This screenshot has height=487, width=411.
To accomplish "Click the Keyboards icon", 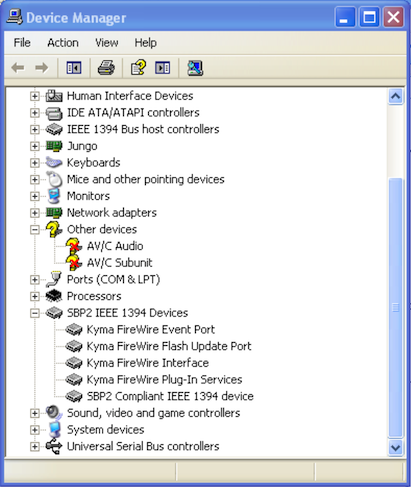I will pos(54,163).
